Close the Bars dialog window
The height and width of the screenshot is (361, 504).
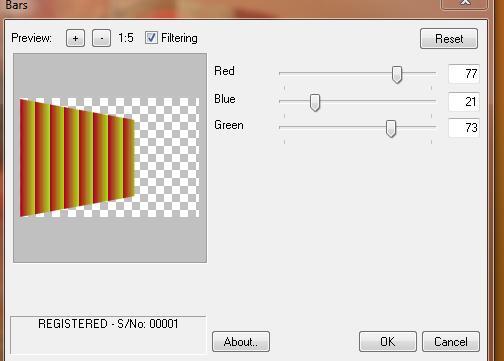click(x=465, y=3)
